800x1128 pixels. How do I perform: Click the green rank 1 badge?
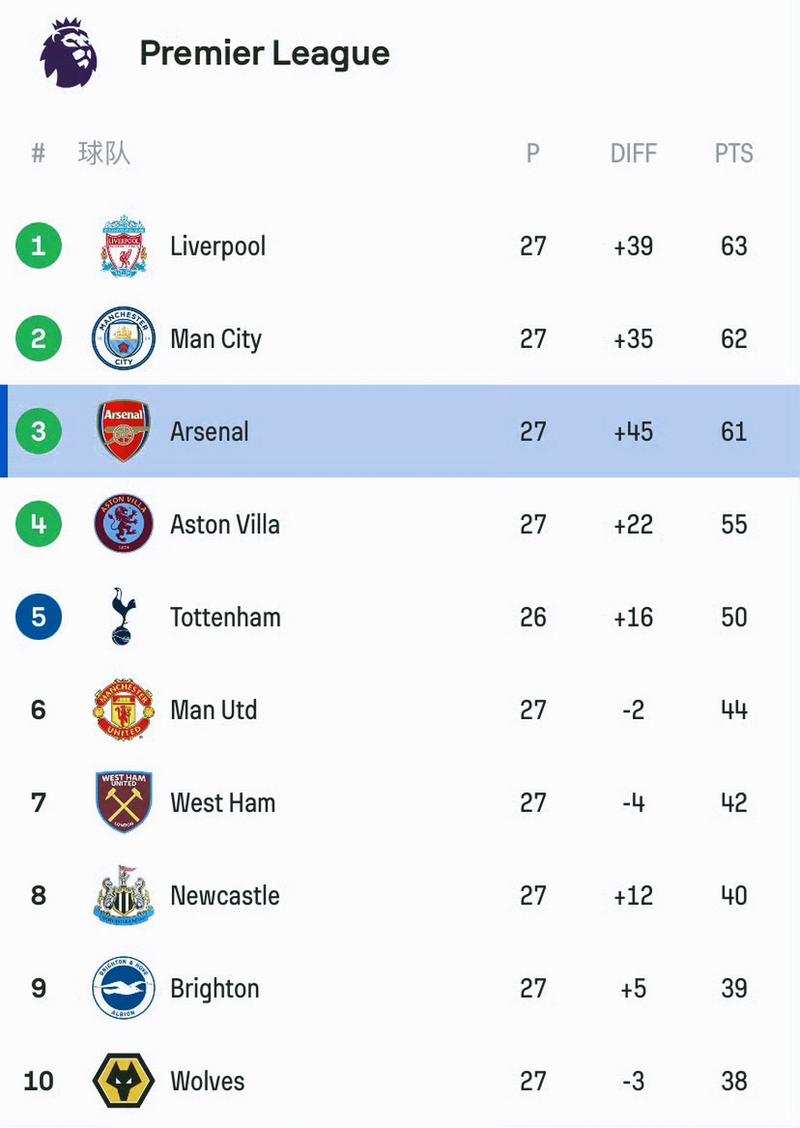[x=38, y=246]
